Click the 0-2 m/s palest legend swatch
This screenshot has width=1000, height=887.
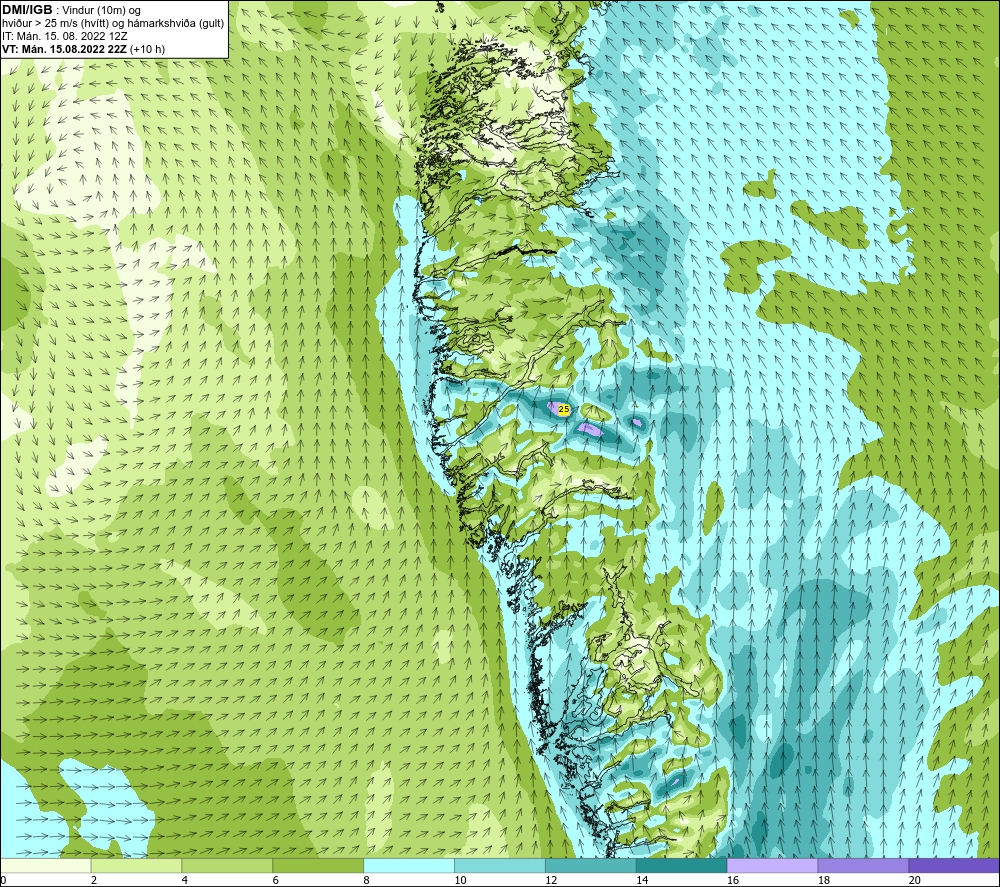46,866
